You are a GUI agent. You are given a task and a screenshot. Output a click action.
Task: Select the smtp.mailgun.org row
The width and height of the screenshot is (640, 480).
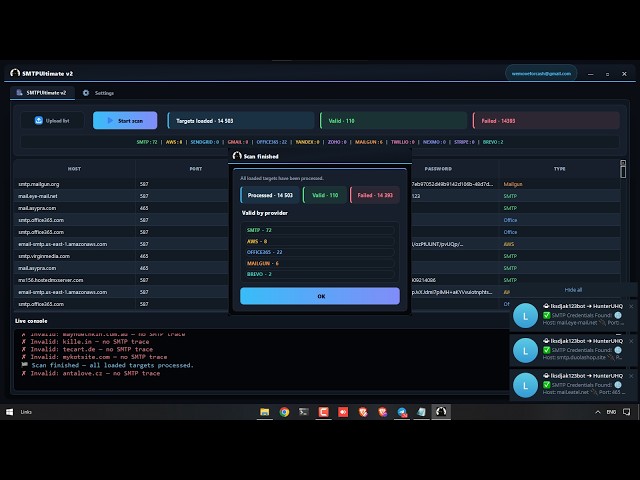pos(317,184)
